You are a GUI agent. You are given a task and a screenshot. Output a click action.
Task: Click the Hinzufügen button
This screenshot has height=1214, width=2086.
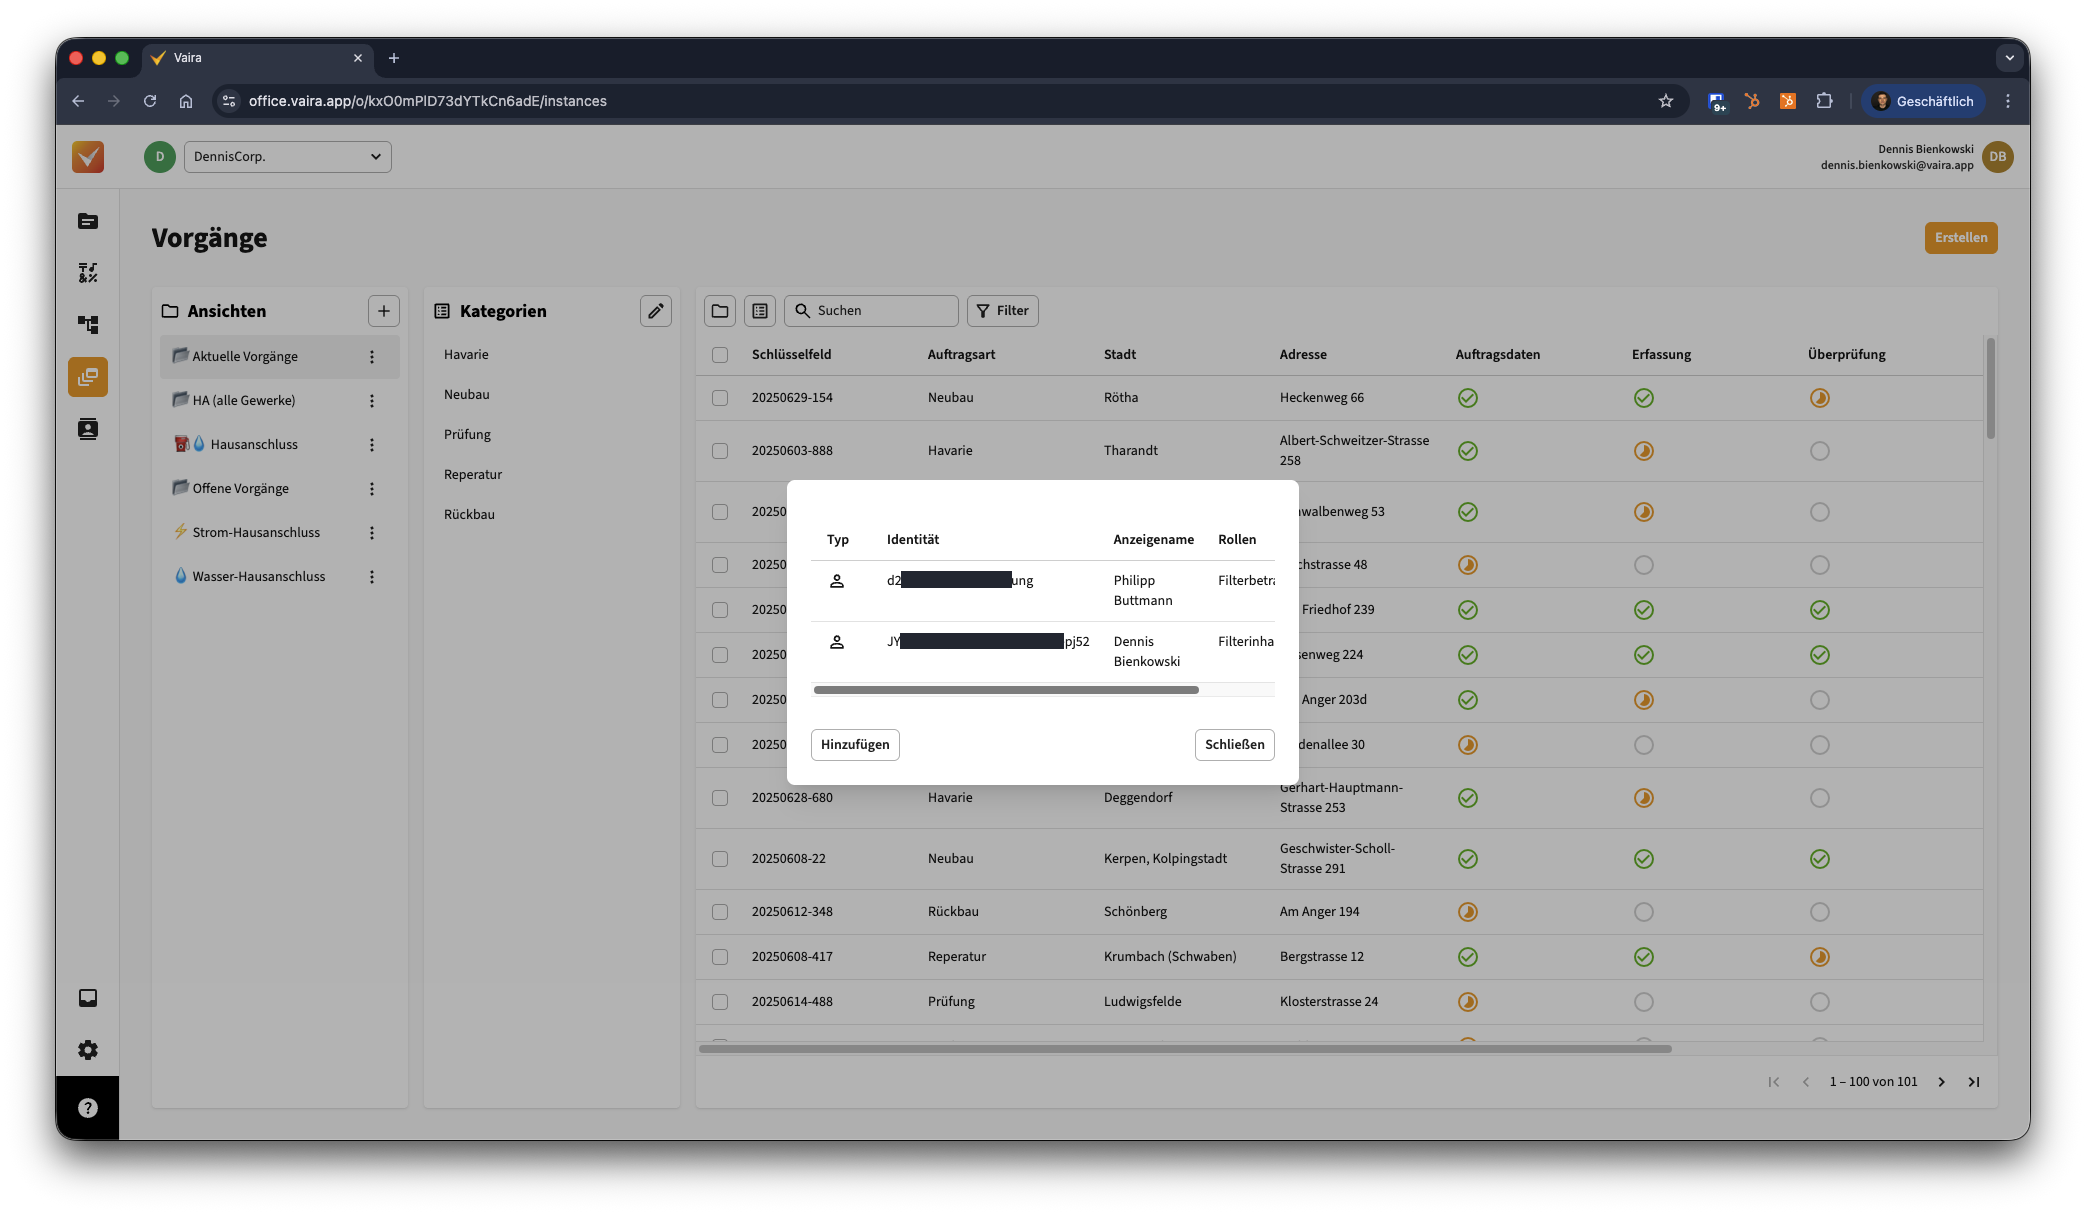[x=855, y=745]
